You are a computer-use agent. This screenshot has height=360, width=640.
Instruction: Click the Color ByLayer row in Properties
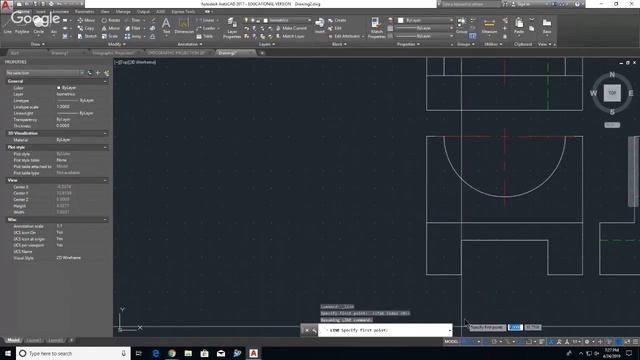57,88
